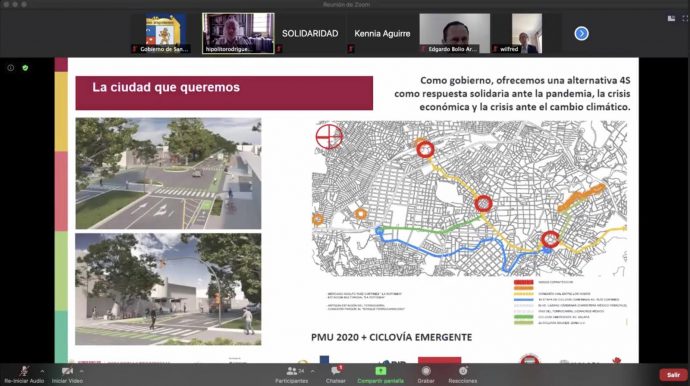Open the Reacciones icon
690x386 pixels.
tap(462, 371)
